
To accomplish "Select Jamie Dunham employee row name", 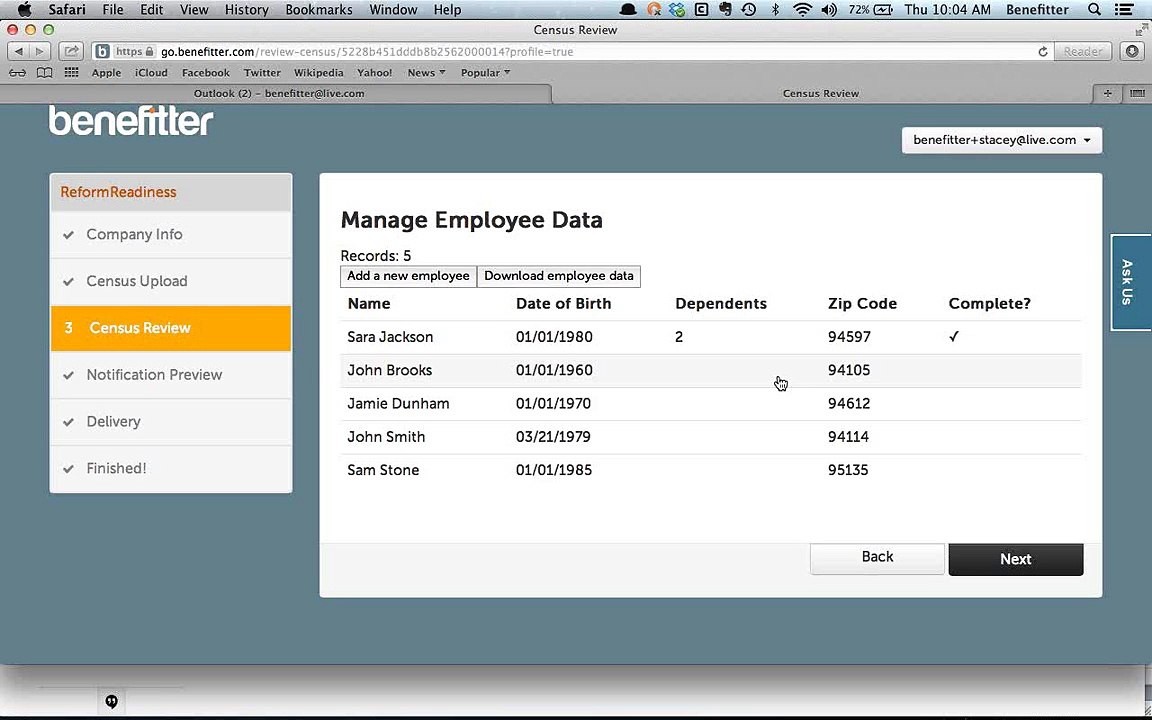I will coord(398,403).
